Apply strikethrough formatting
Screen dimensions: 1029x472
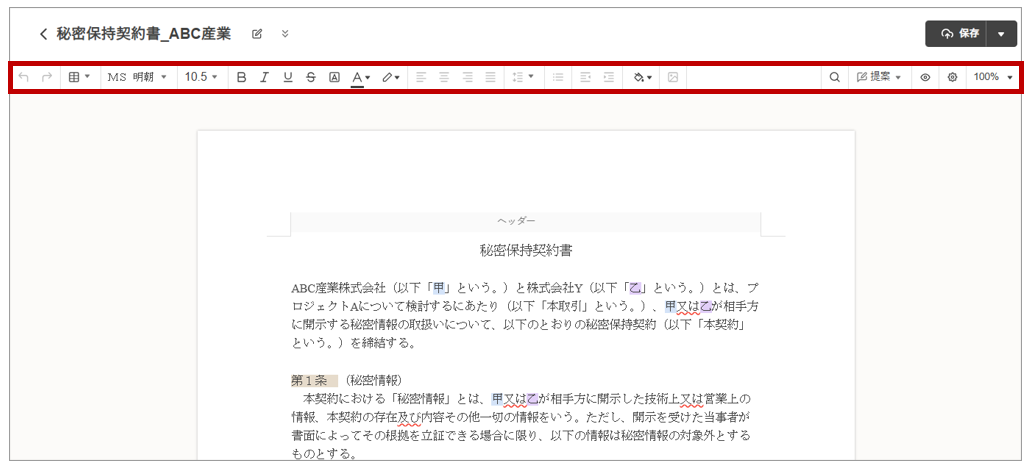click(x=311, y=77)
